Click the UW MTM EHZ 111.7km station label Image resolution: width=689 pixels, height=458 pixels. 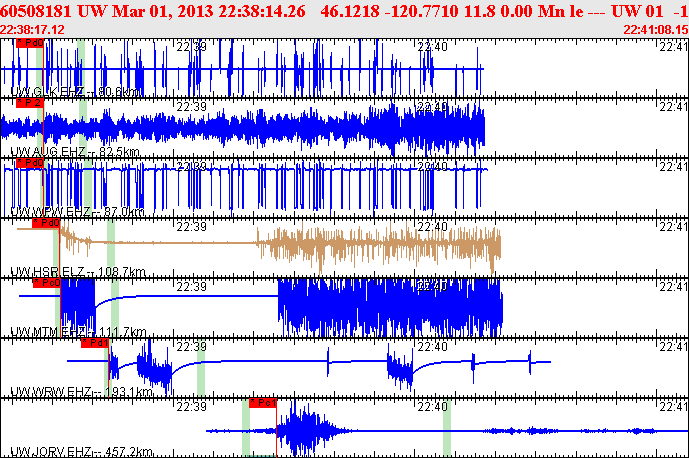click(78, 332)
